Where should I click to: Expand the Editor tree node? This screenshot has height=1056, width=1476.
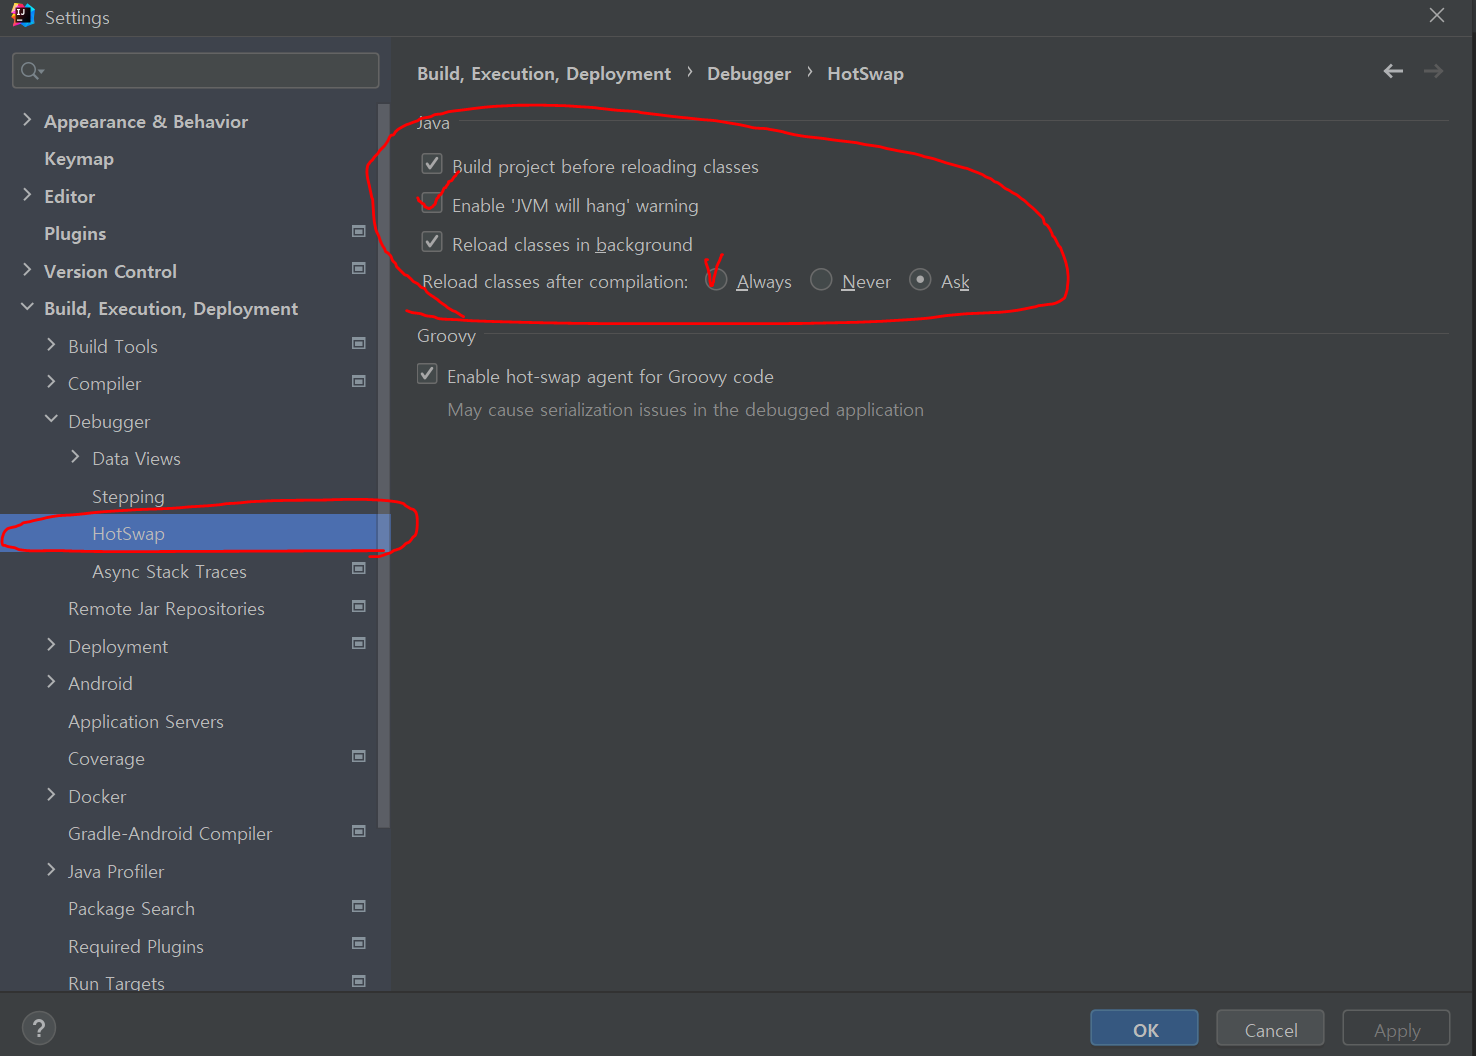click(x=26, y=195)
